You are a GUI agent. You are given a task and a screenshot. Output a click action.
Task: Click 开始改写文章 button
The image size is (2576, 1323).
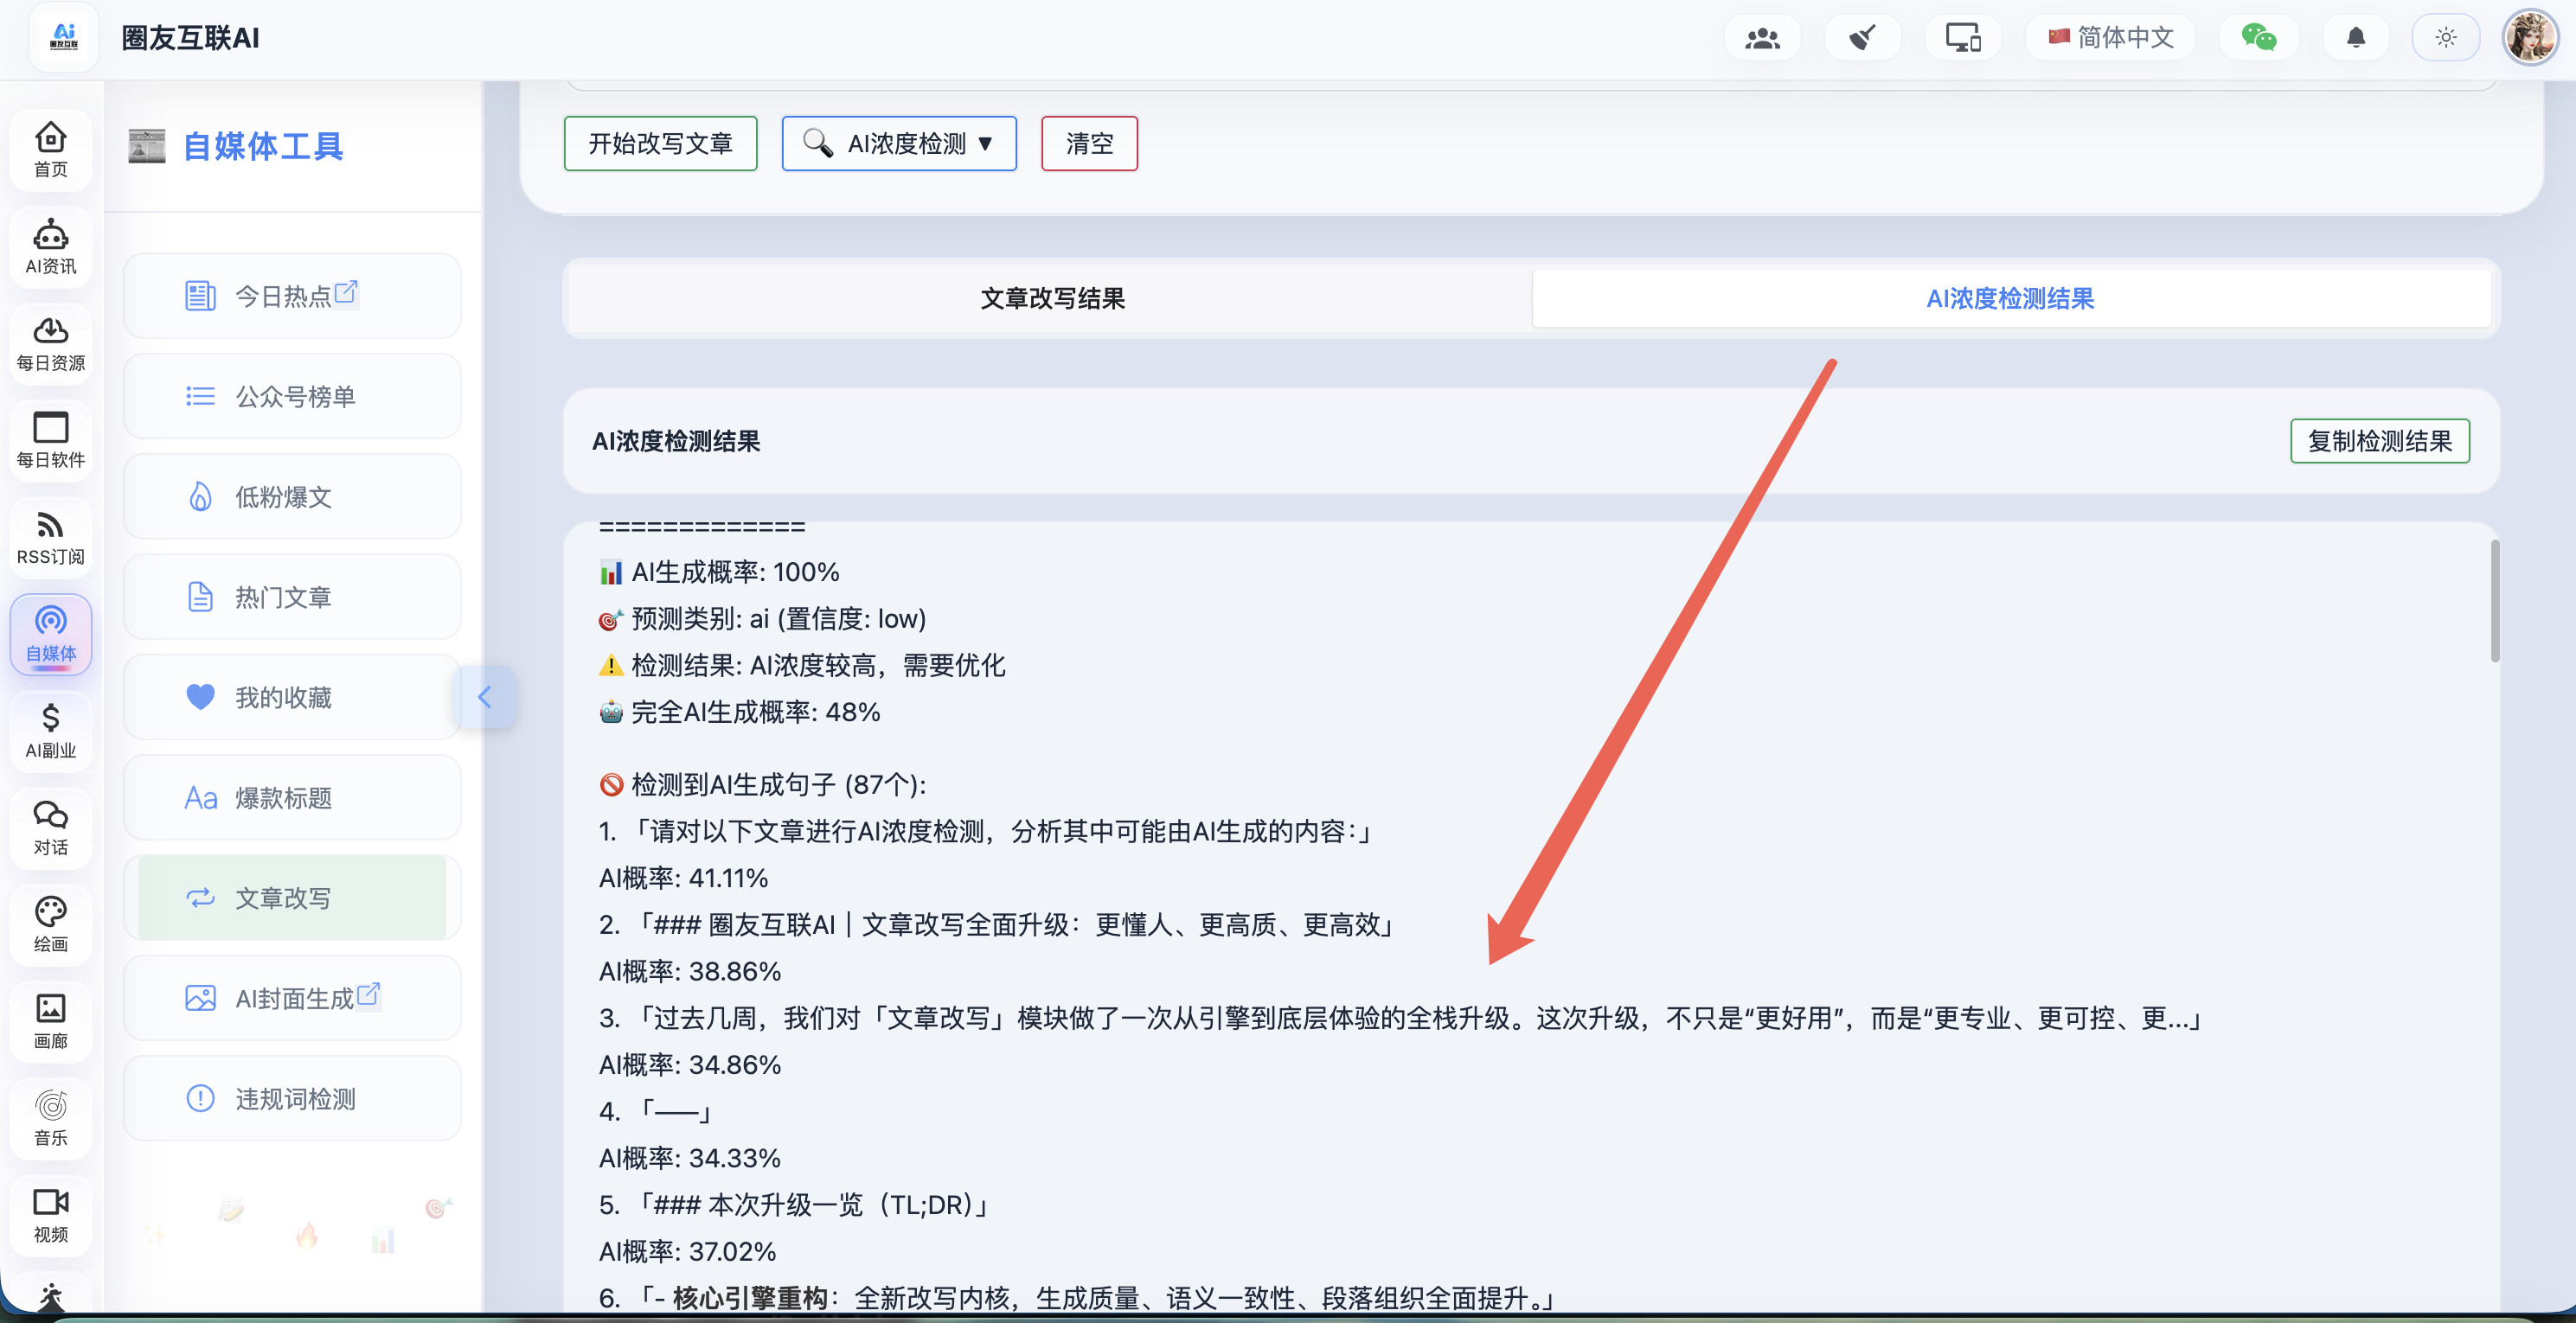pyautogui.click(x=660, y=144)
